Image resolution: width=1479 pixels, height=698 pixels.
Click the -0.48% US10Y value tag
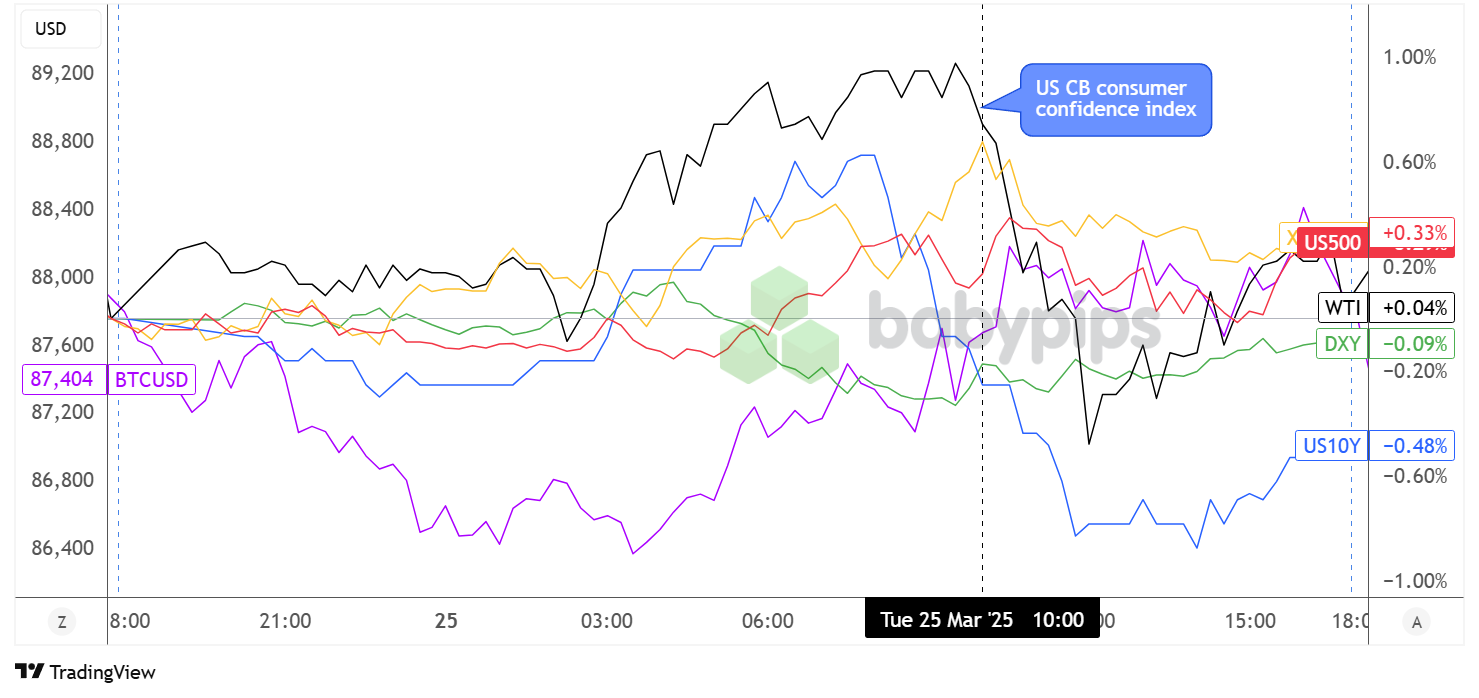pos(1411,445)
